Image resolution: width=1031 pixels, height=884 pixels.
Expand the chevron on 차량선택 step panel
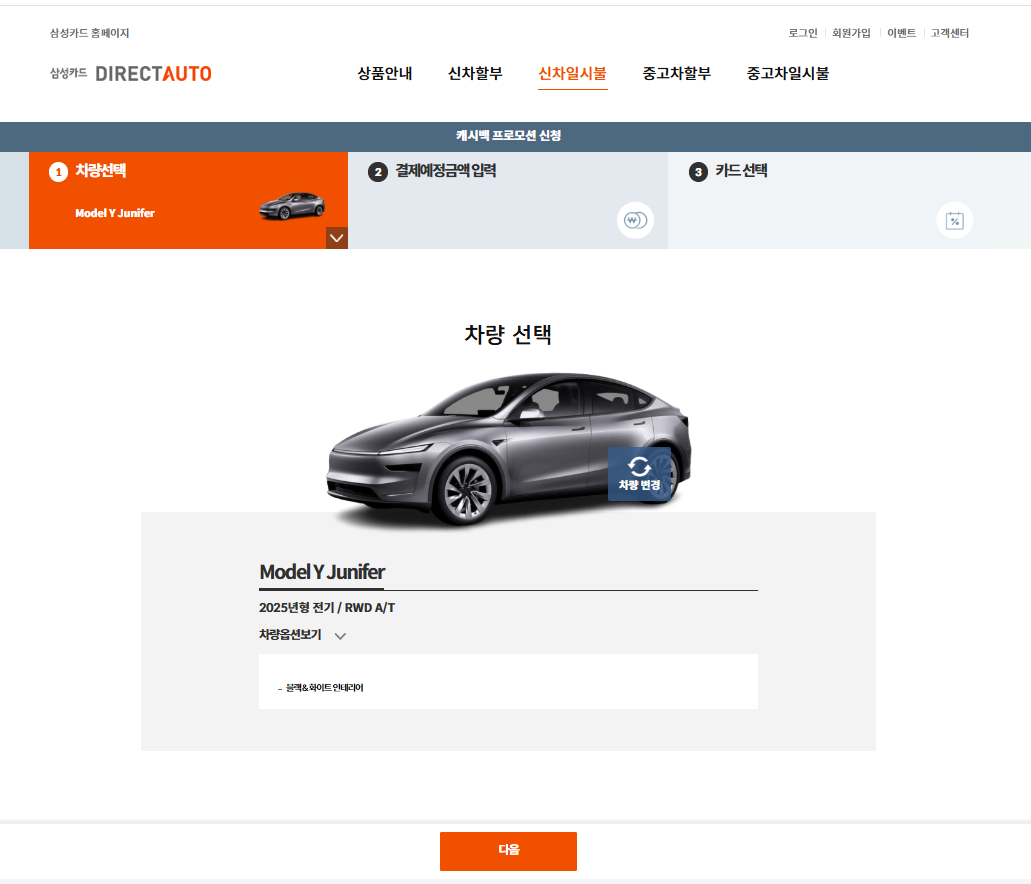pos(337,238)
